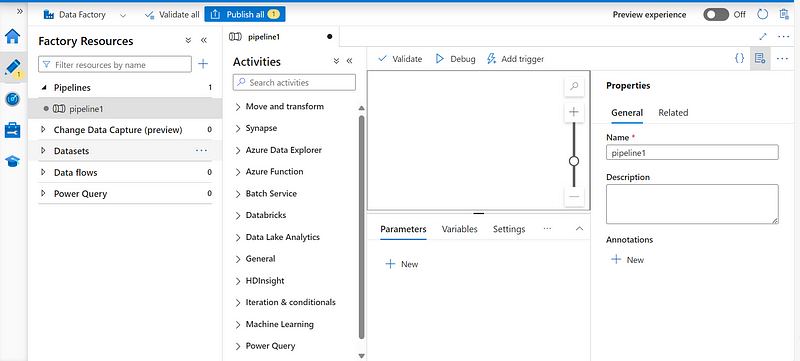Validate the pipeline
Image resolution: width=800 pixels, height=361 pixels.
coord(400,59)
